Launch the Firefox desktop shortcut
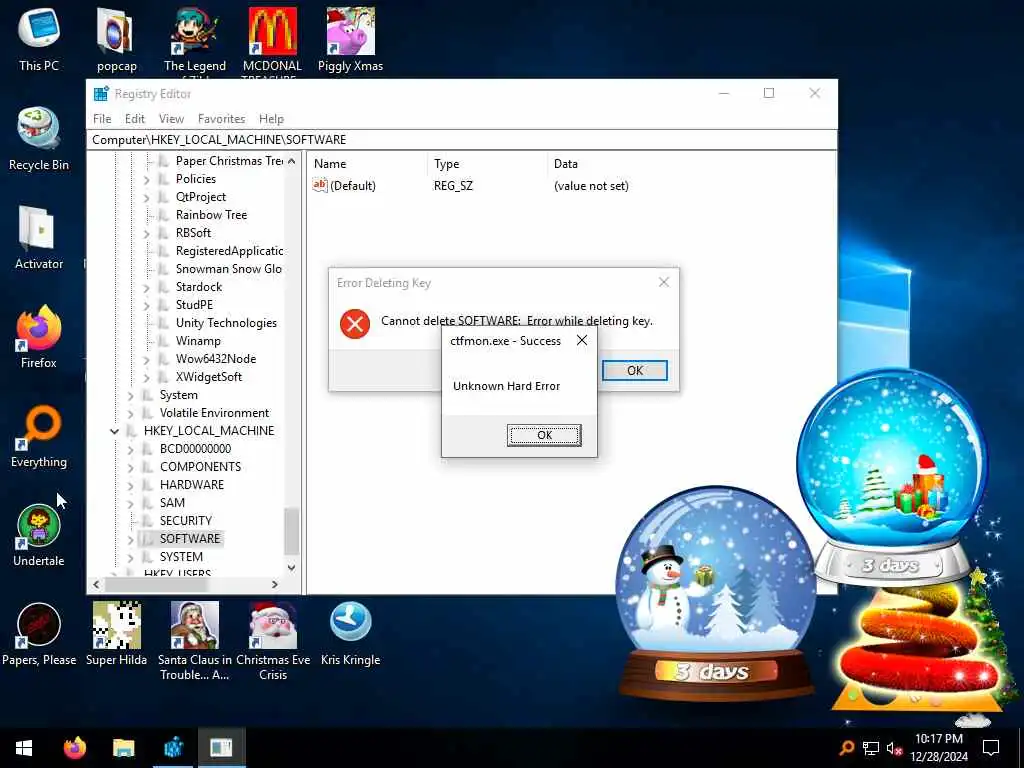 click(39, 336)
